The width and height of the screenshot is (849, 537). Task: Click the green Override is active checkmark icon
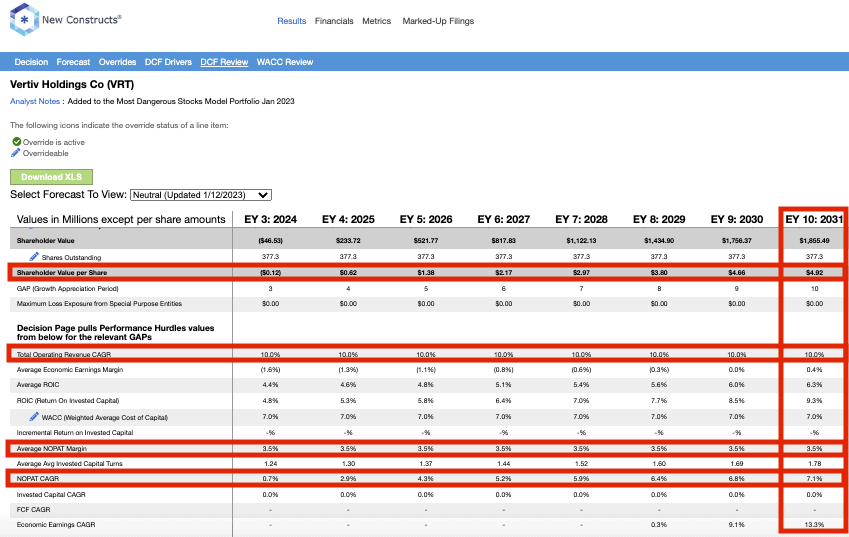(16, 141)
